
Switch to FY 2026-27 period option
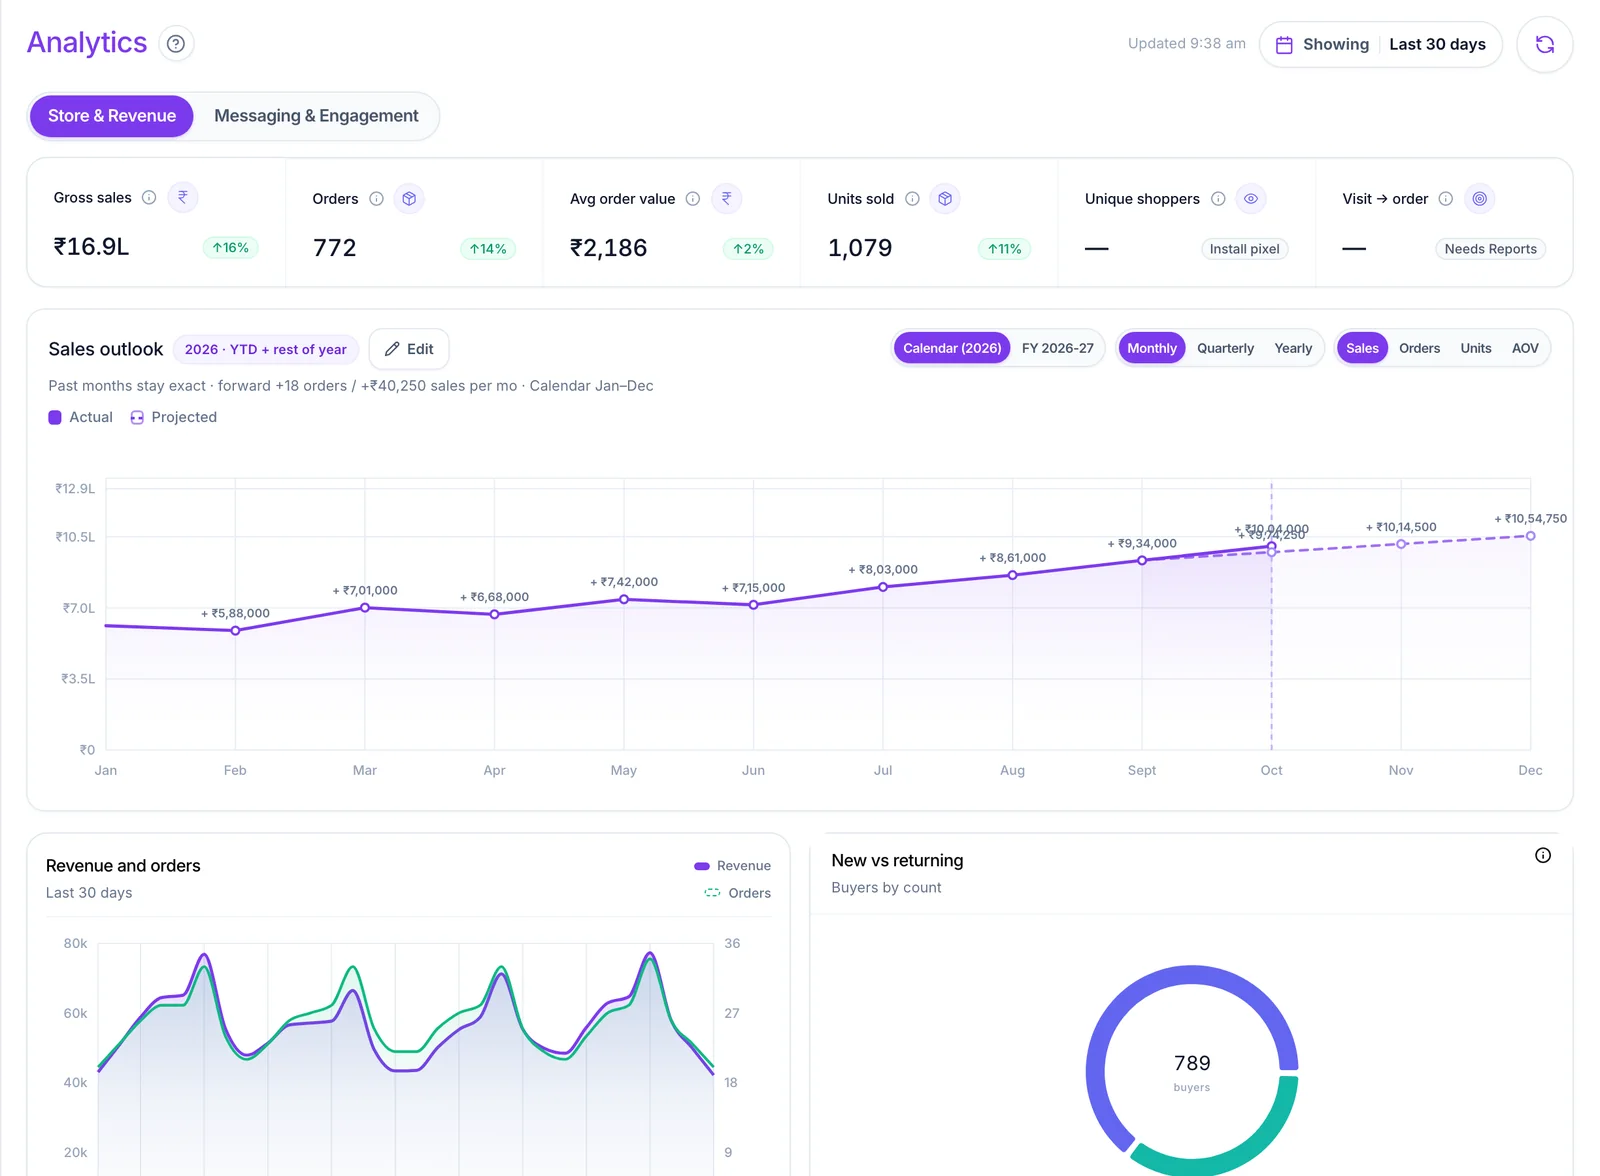1058,348
